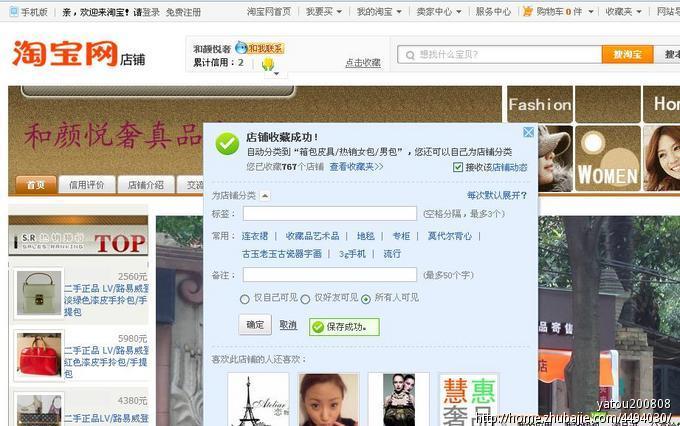Select 仅自己可见 radio button
The width and height of the screenshot is (680, 426).
245,299
